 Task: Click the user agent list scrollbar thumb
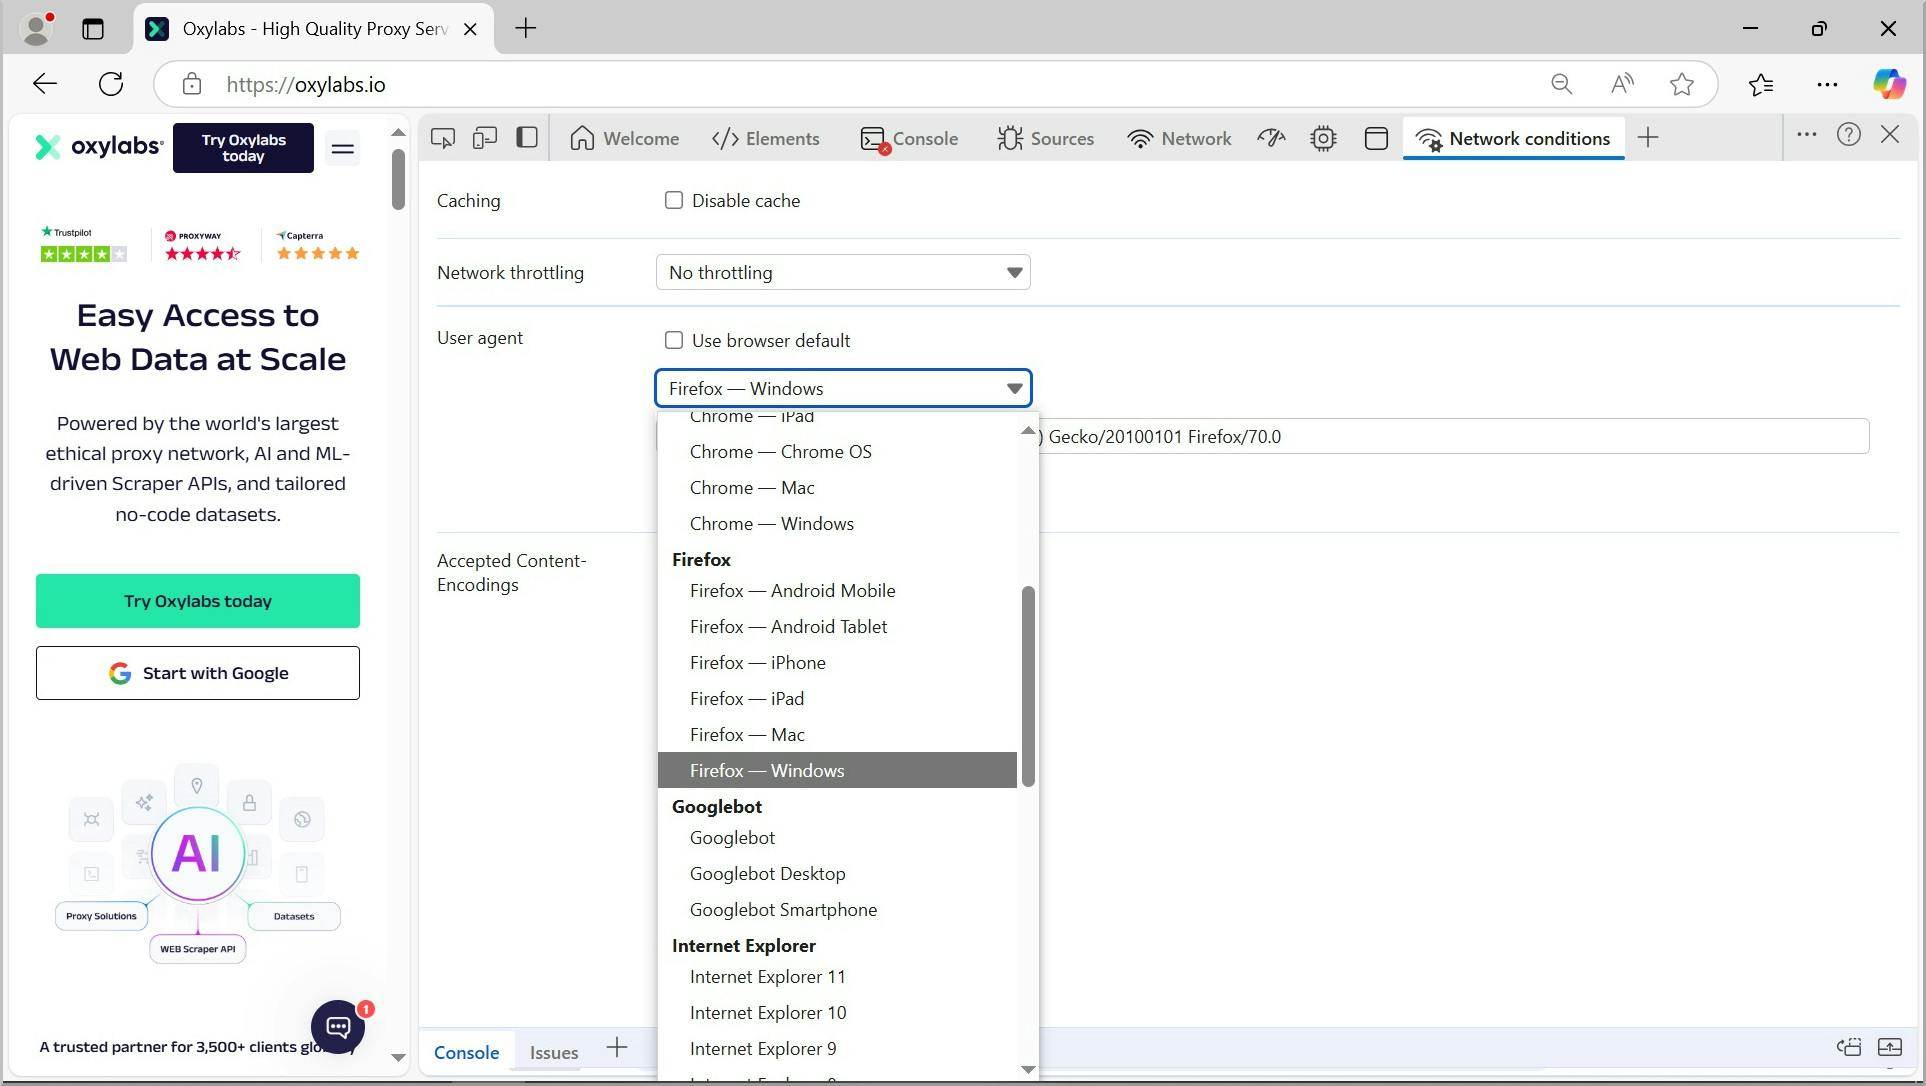coord(1027,685)
